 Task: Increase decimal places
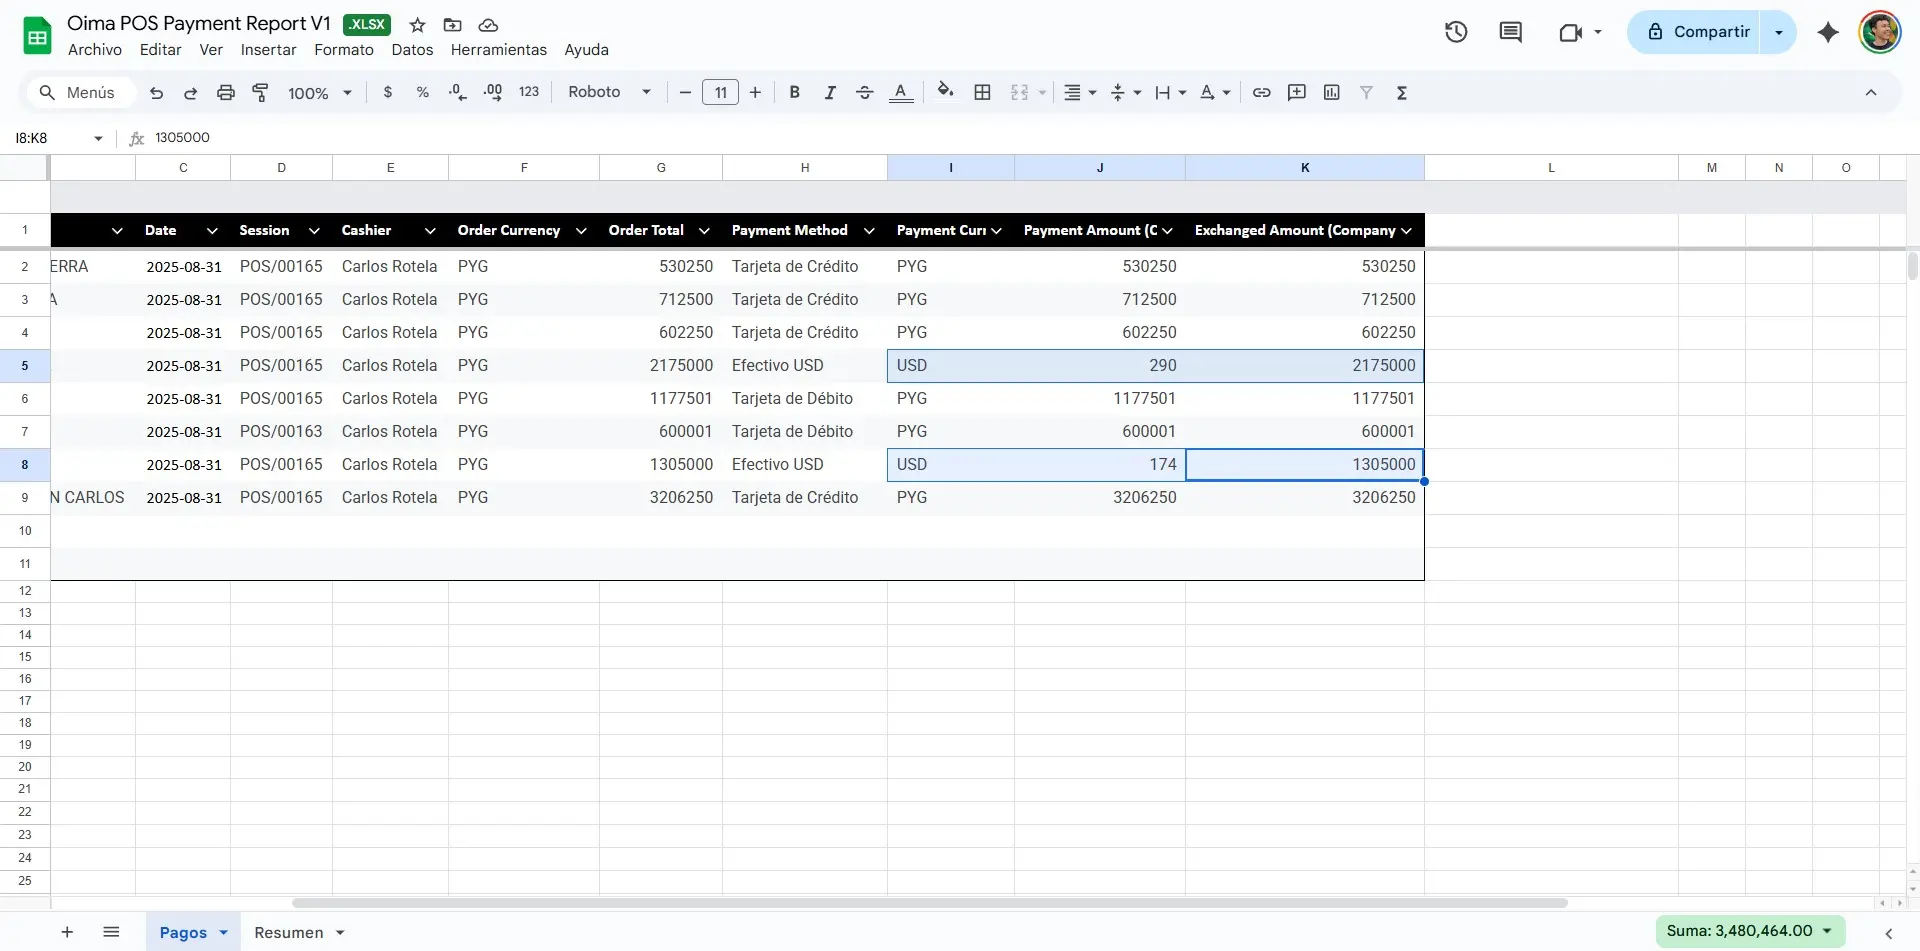coord(492,92)
